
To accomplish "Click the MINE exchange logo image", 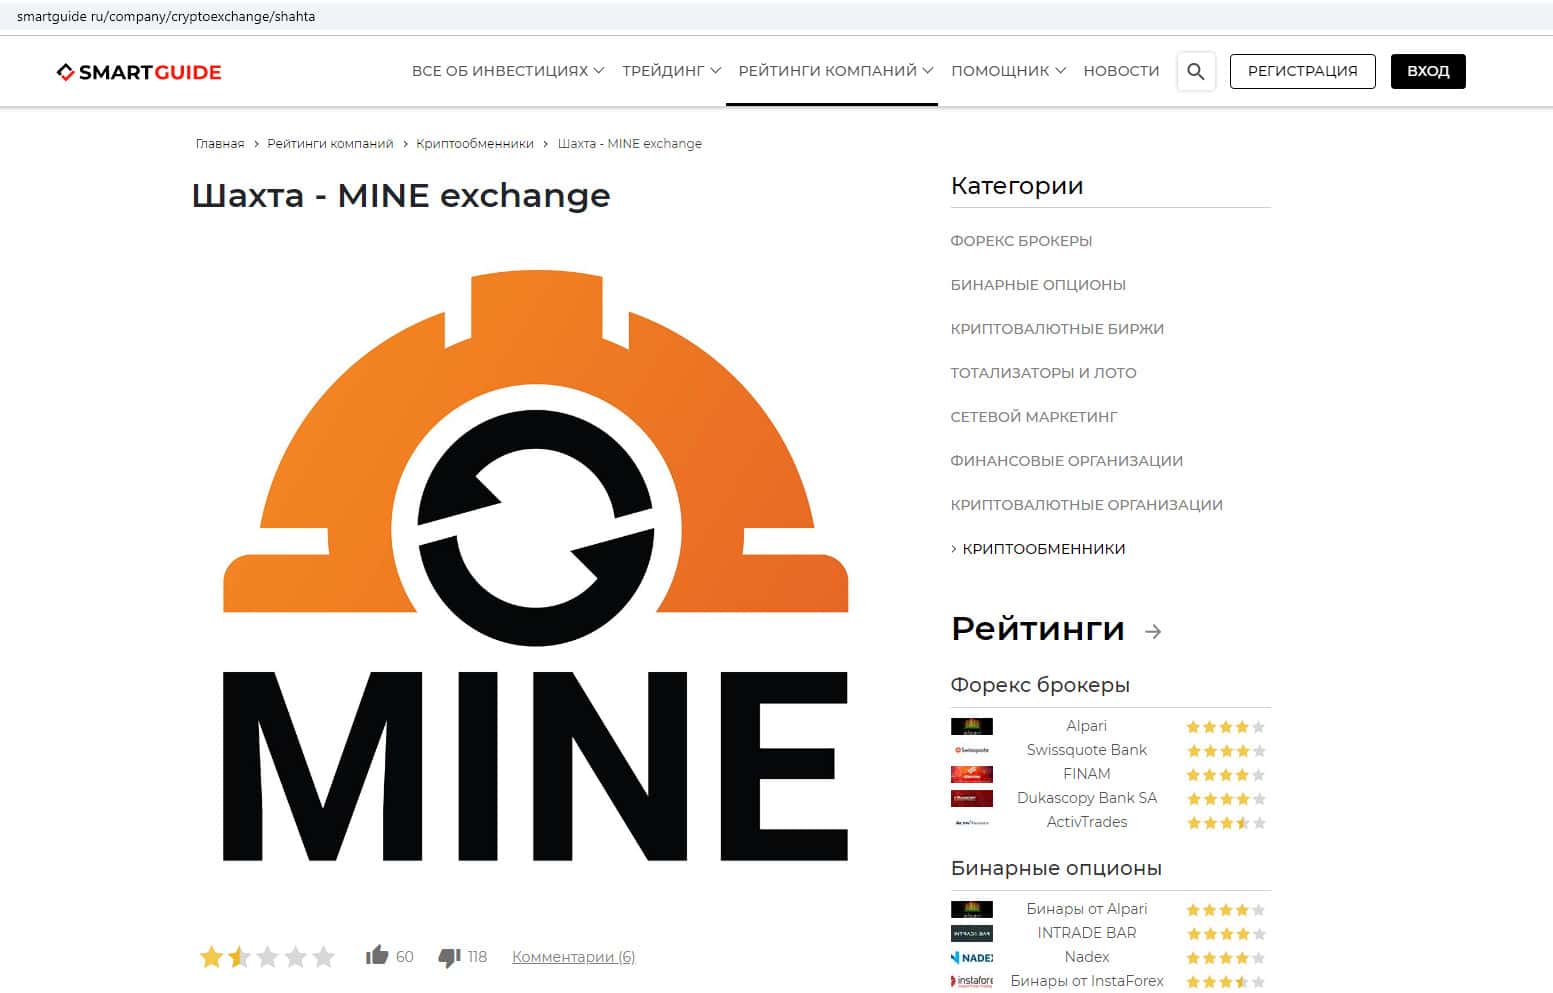I will tap(536, 565).
